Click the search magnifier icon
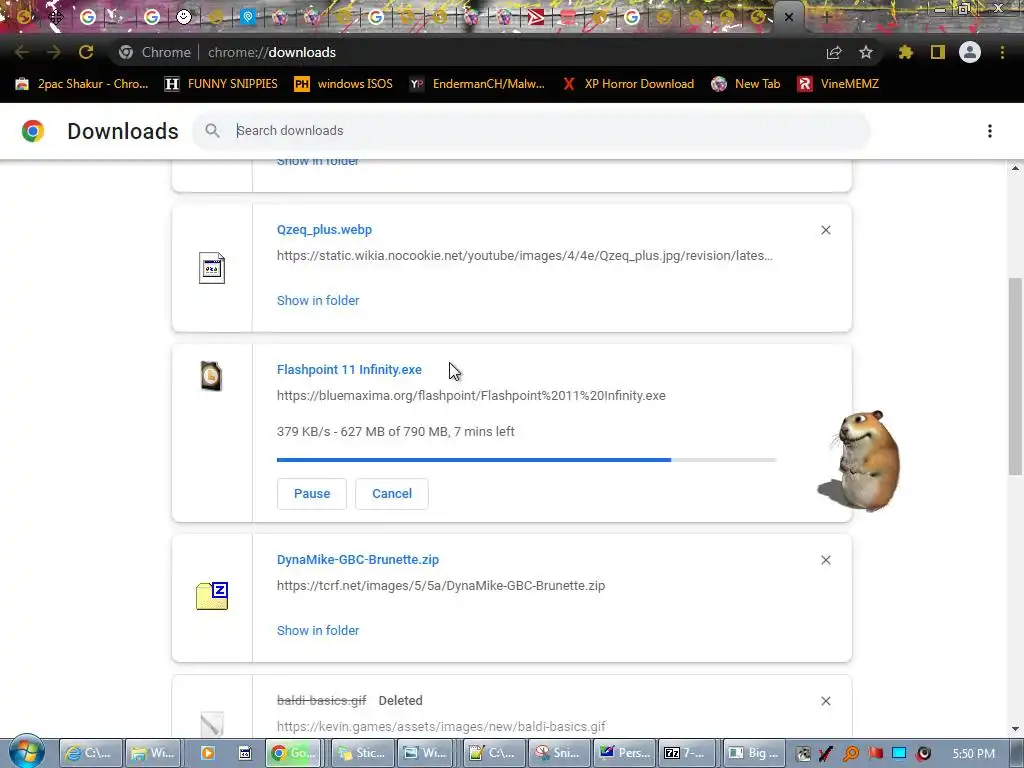The height and width of the screenshot is (768, 1024). [212, 131]
